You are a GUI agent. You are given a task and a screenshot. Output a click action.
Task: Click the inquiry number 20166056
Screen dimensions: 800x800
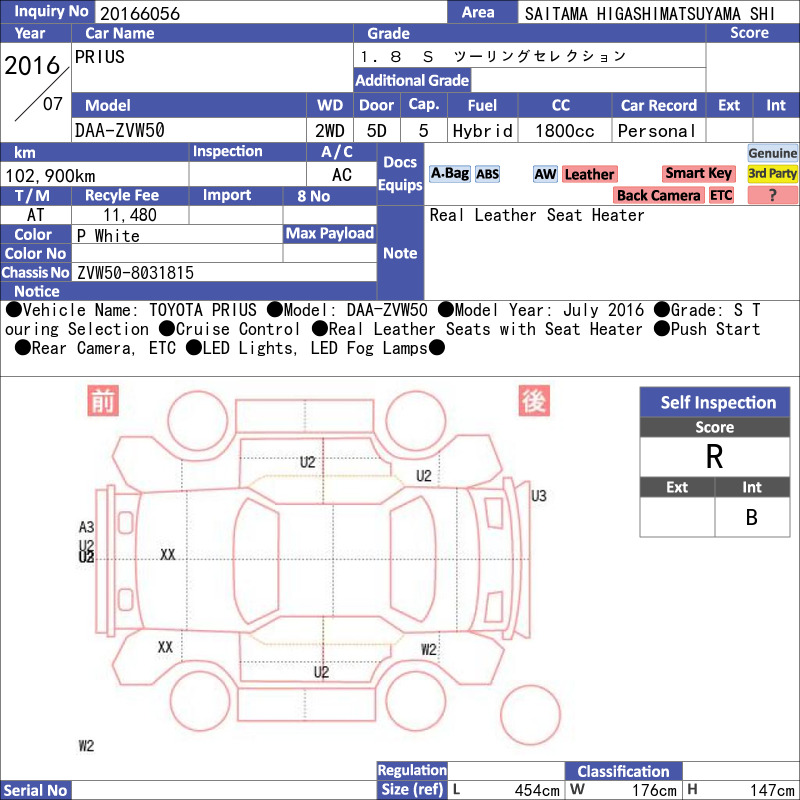click(140, 13)
